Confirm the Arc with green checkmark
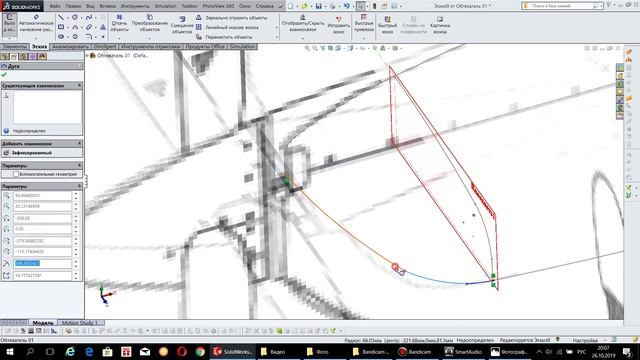 point(4,75)
